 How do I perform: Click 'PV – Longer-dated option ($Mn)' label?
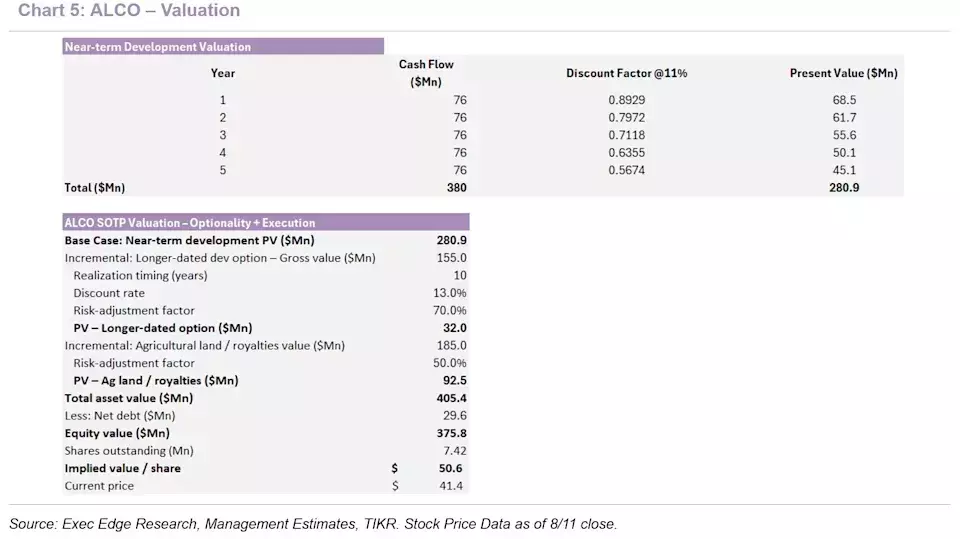pos(163,328)
